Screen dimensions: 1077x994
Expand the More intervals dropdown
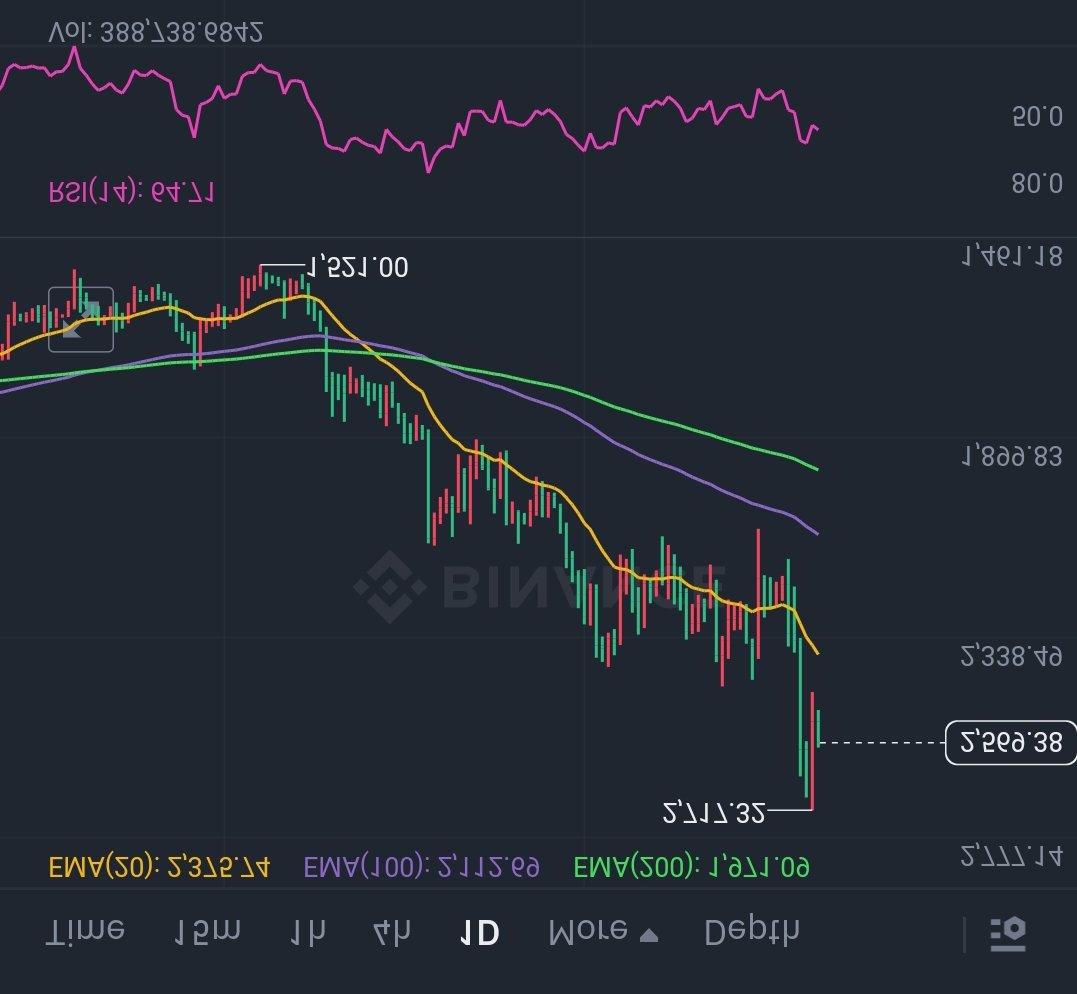coord(603,931)
